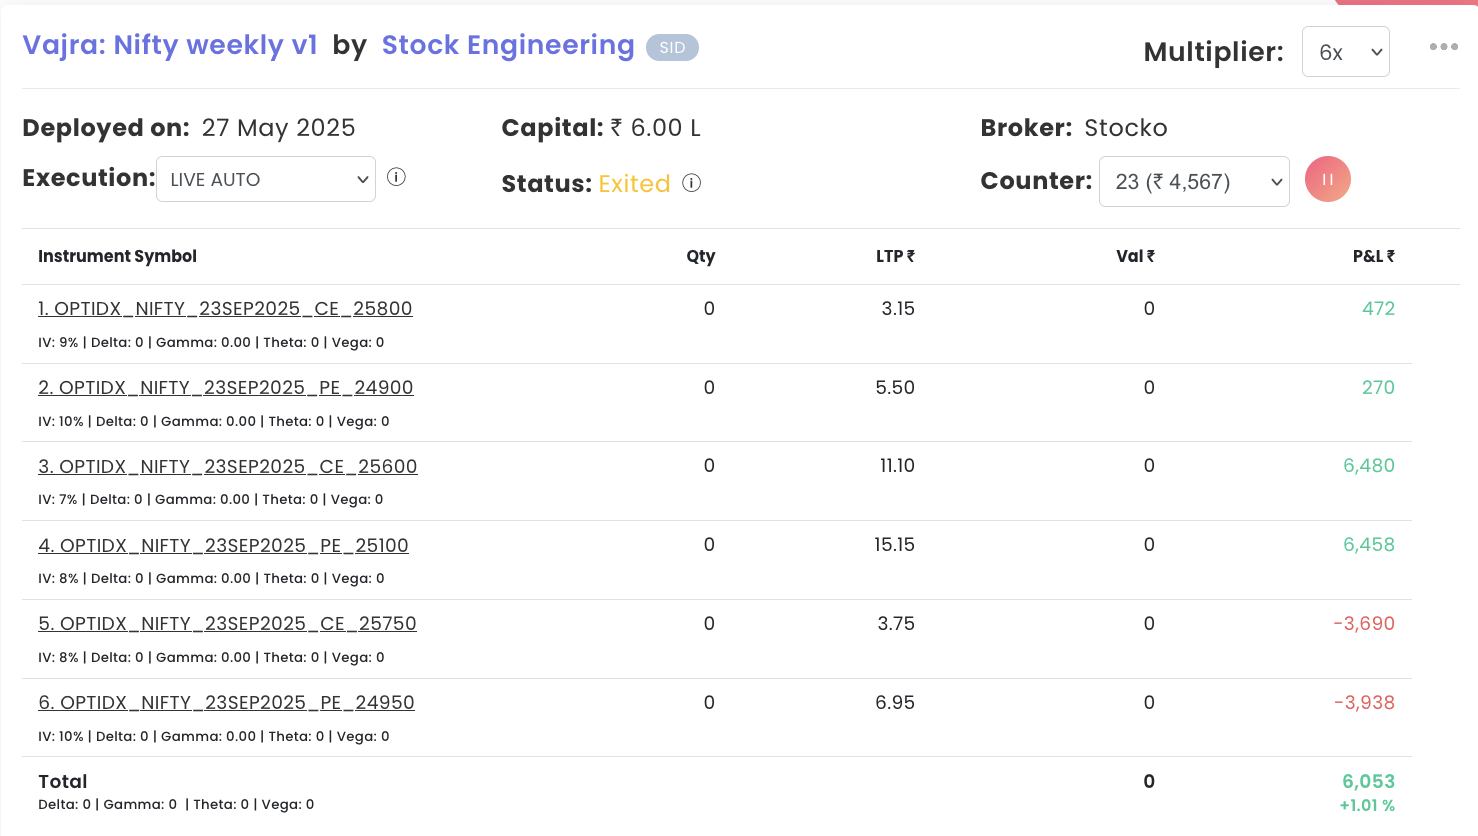This screenshot has width=1478, height=836.
Task: Open the NIFTY 23SEP2025 PE 24950 instrument
Action: 227,703
